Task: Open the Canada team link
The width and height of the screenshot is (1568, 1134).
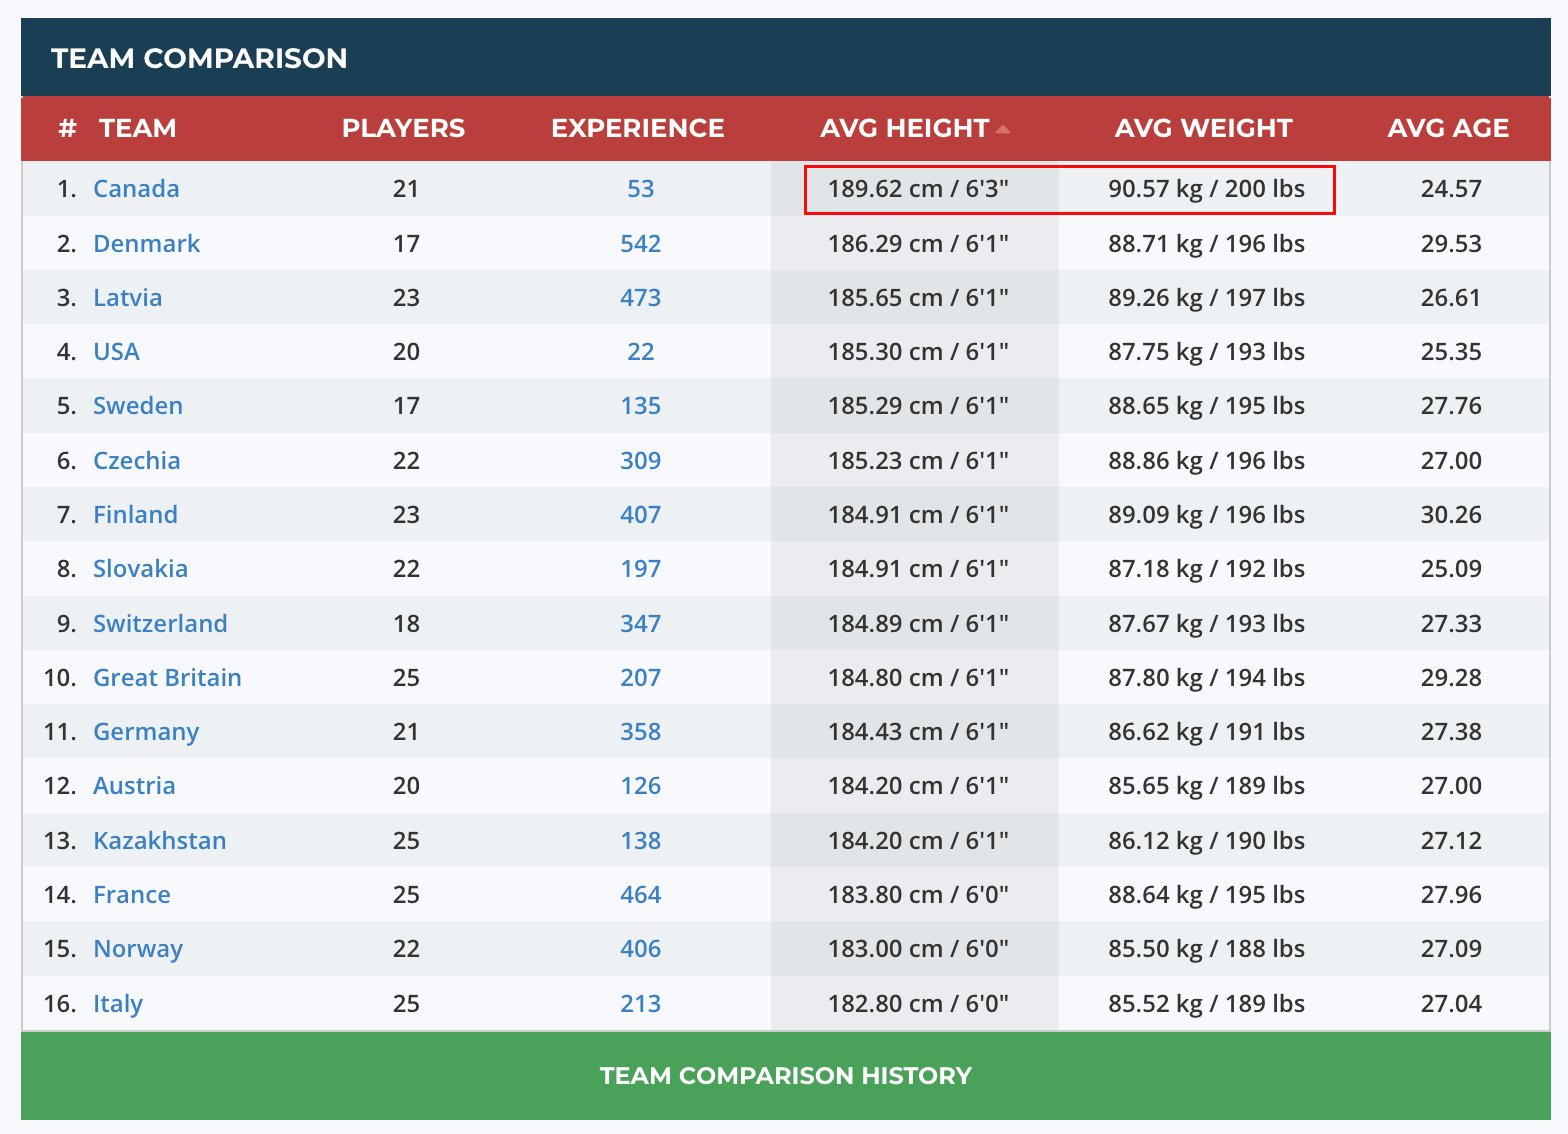Action: (136, 189)
